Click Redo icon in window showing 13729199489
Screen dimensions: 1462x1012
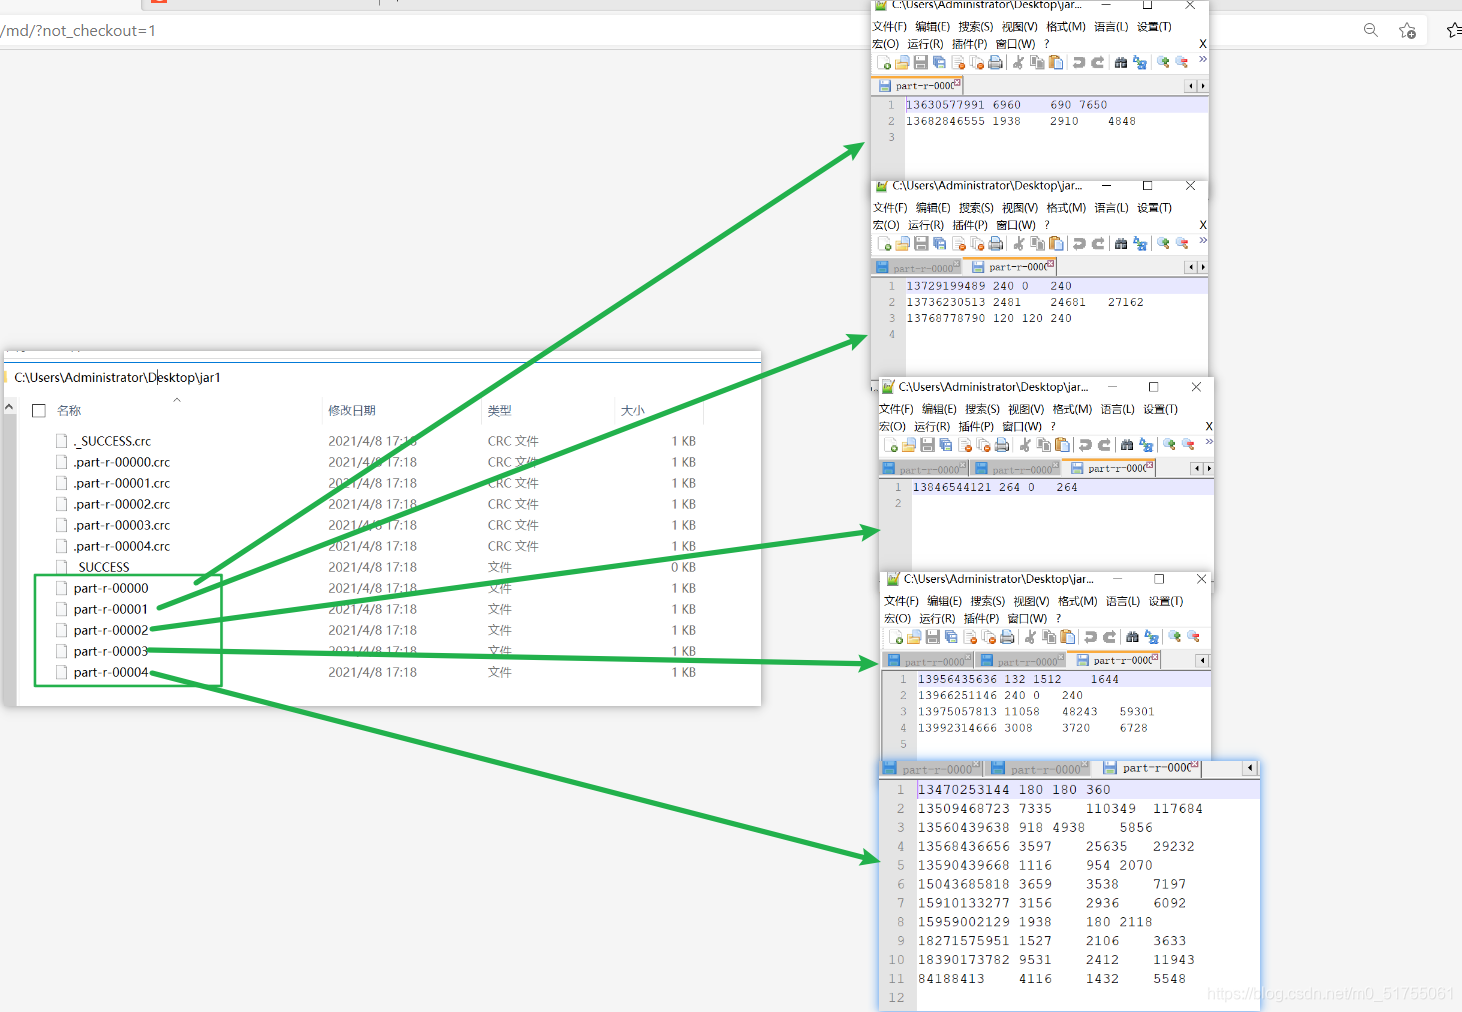[1098, 243]
